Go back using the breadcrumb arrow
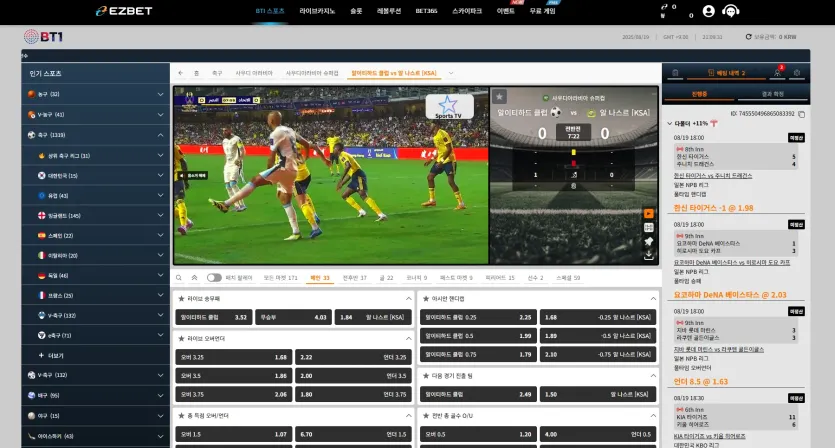 tap(181, 73)
